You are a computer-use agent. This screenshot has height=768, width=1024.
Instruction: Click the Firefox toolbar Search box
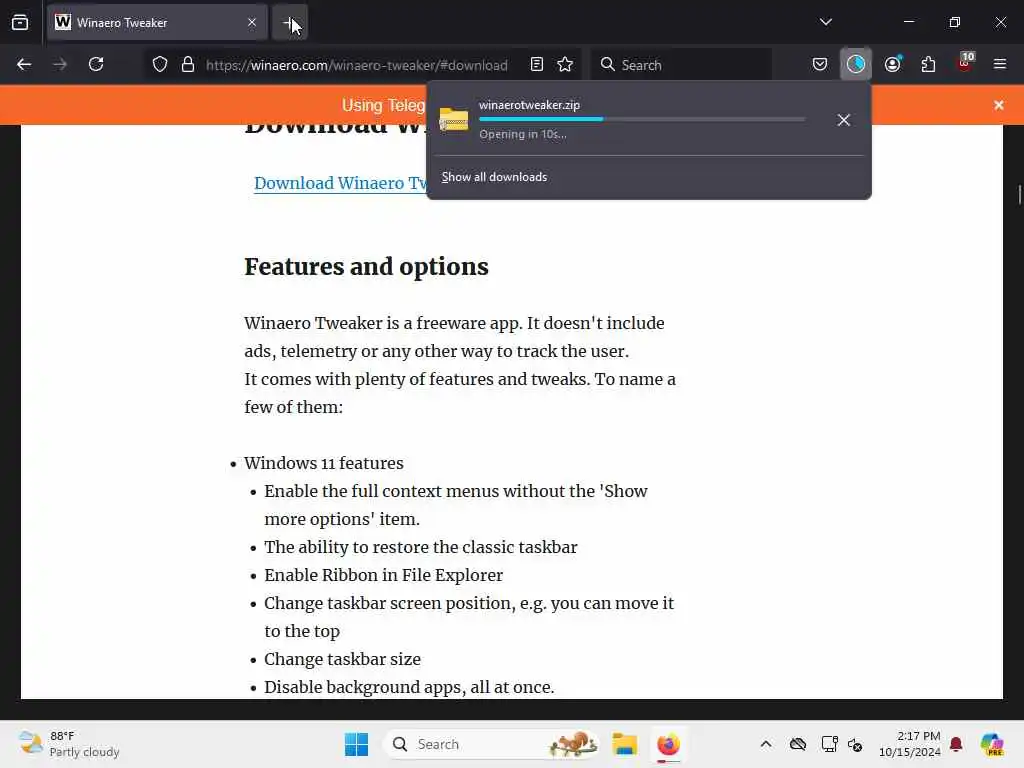pos(681,65)
